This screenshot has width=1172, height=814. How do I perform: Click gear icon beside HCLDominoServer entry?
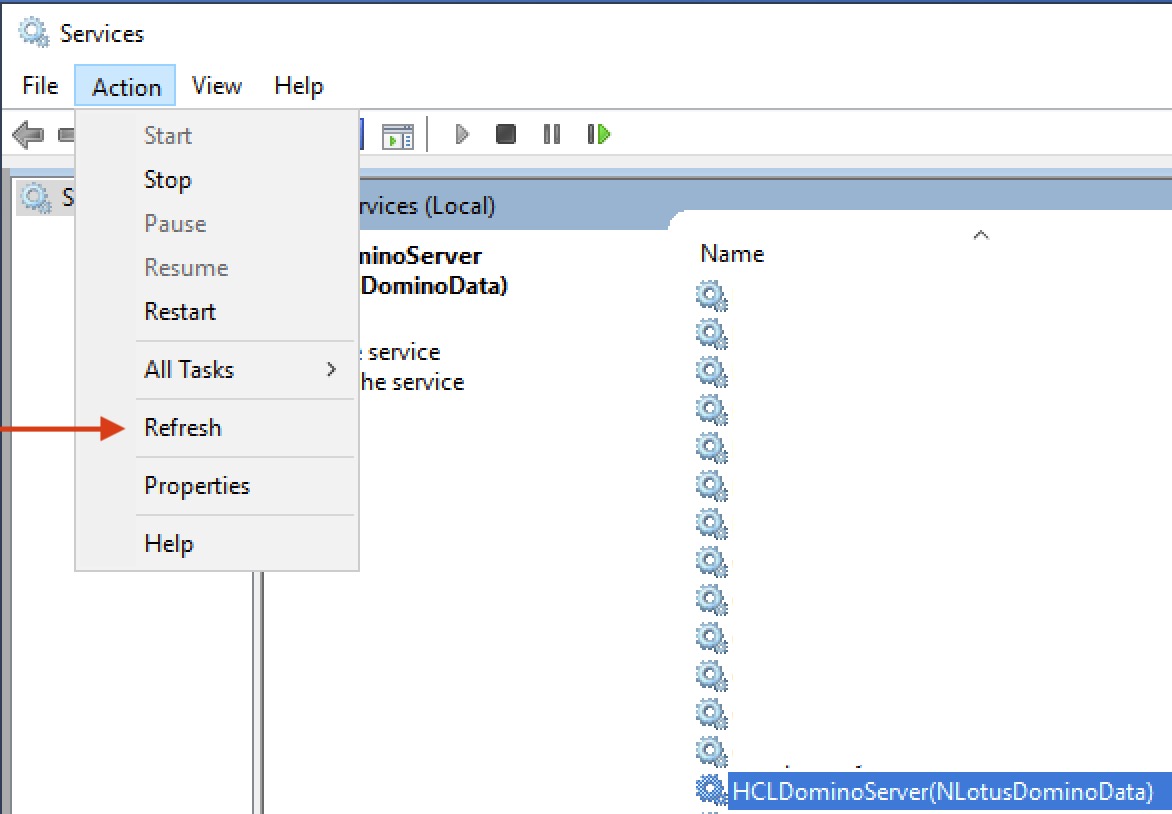[x=711, y=791]
